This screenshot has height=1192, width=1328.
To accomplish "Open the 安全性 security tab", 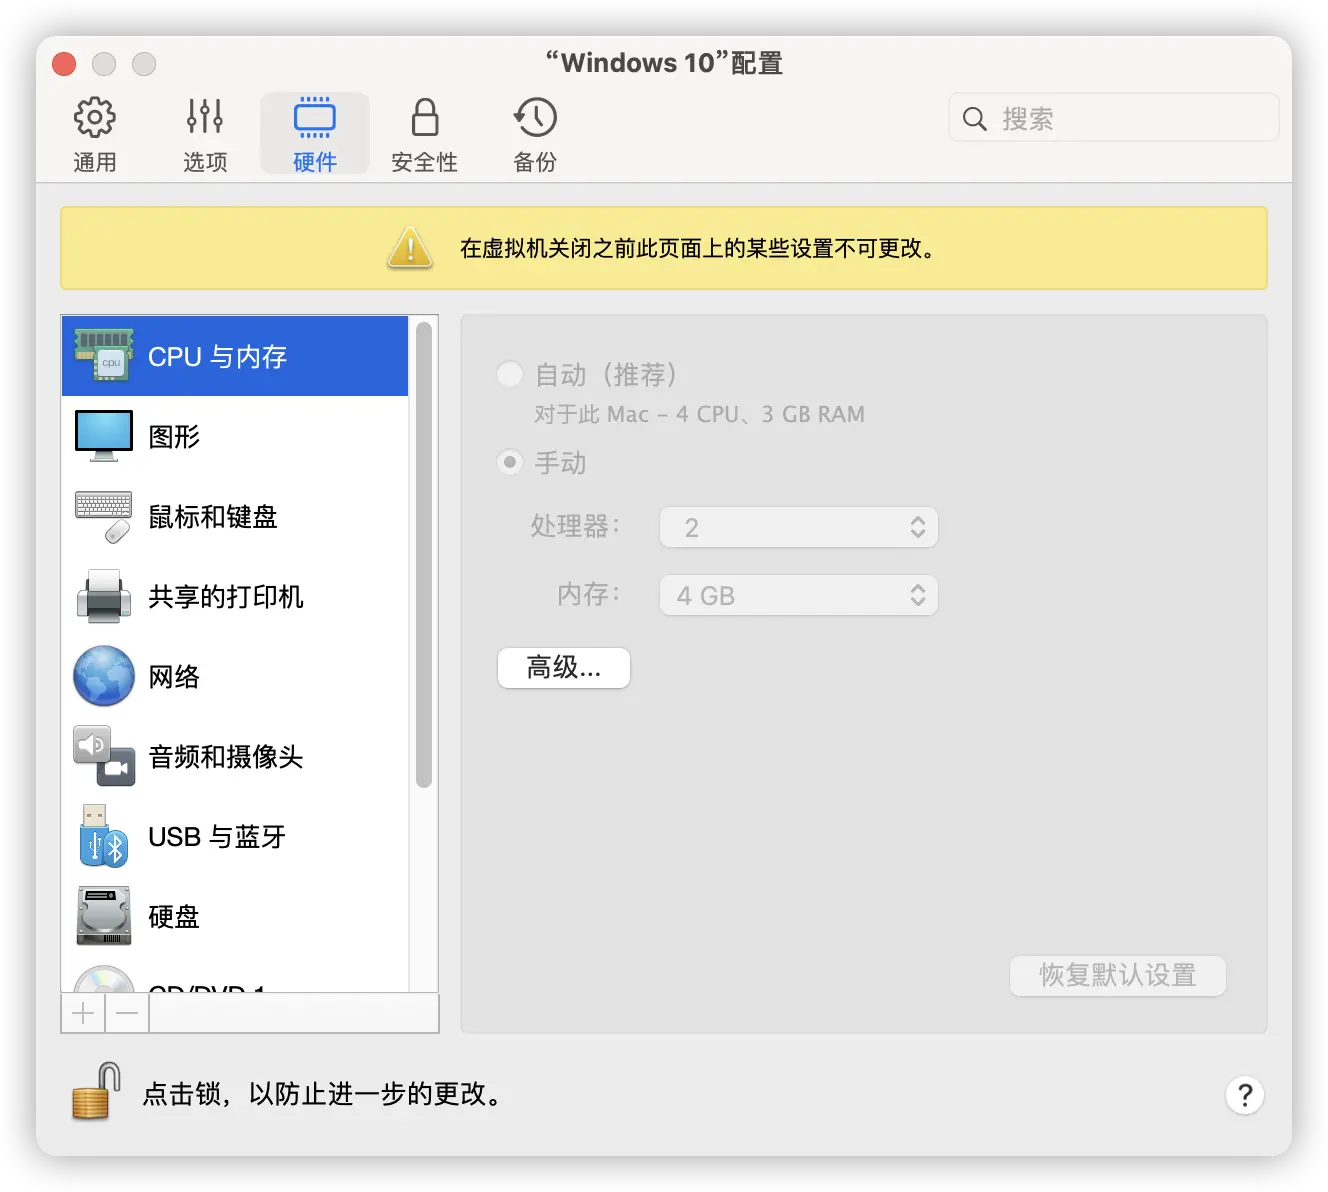I will [425, 134].
